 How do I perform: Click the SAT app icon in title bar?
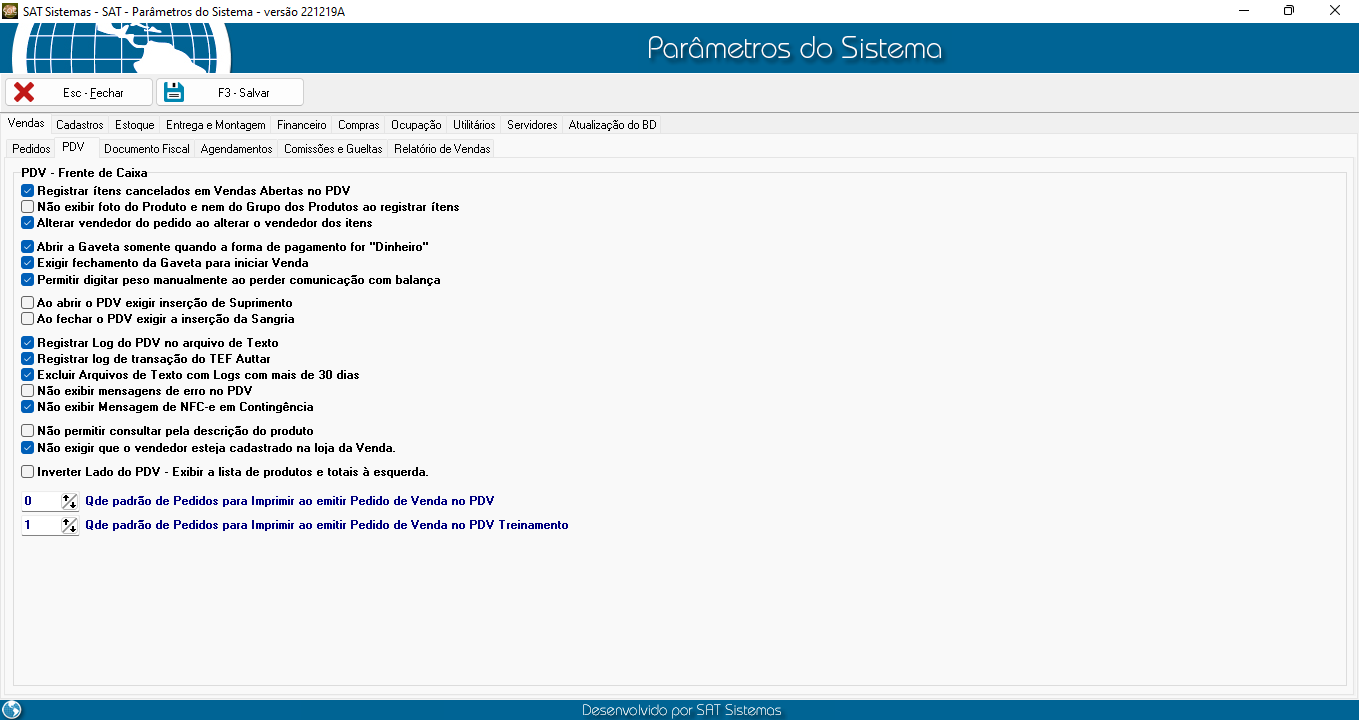10,10
